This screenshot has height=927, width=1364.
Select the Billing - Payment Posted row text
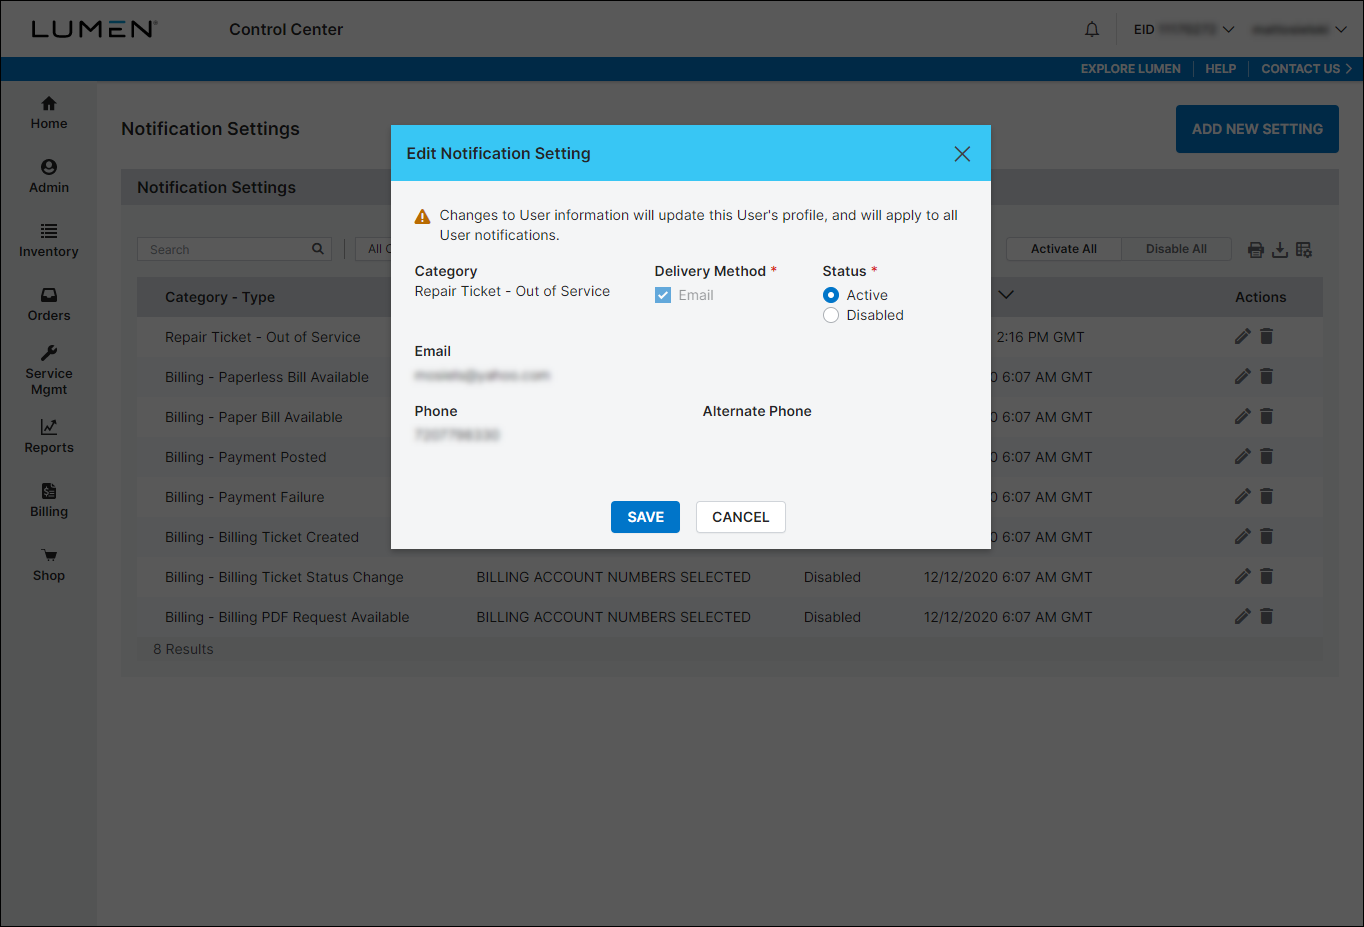click(246, 457)
